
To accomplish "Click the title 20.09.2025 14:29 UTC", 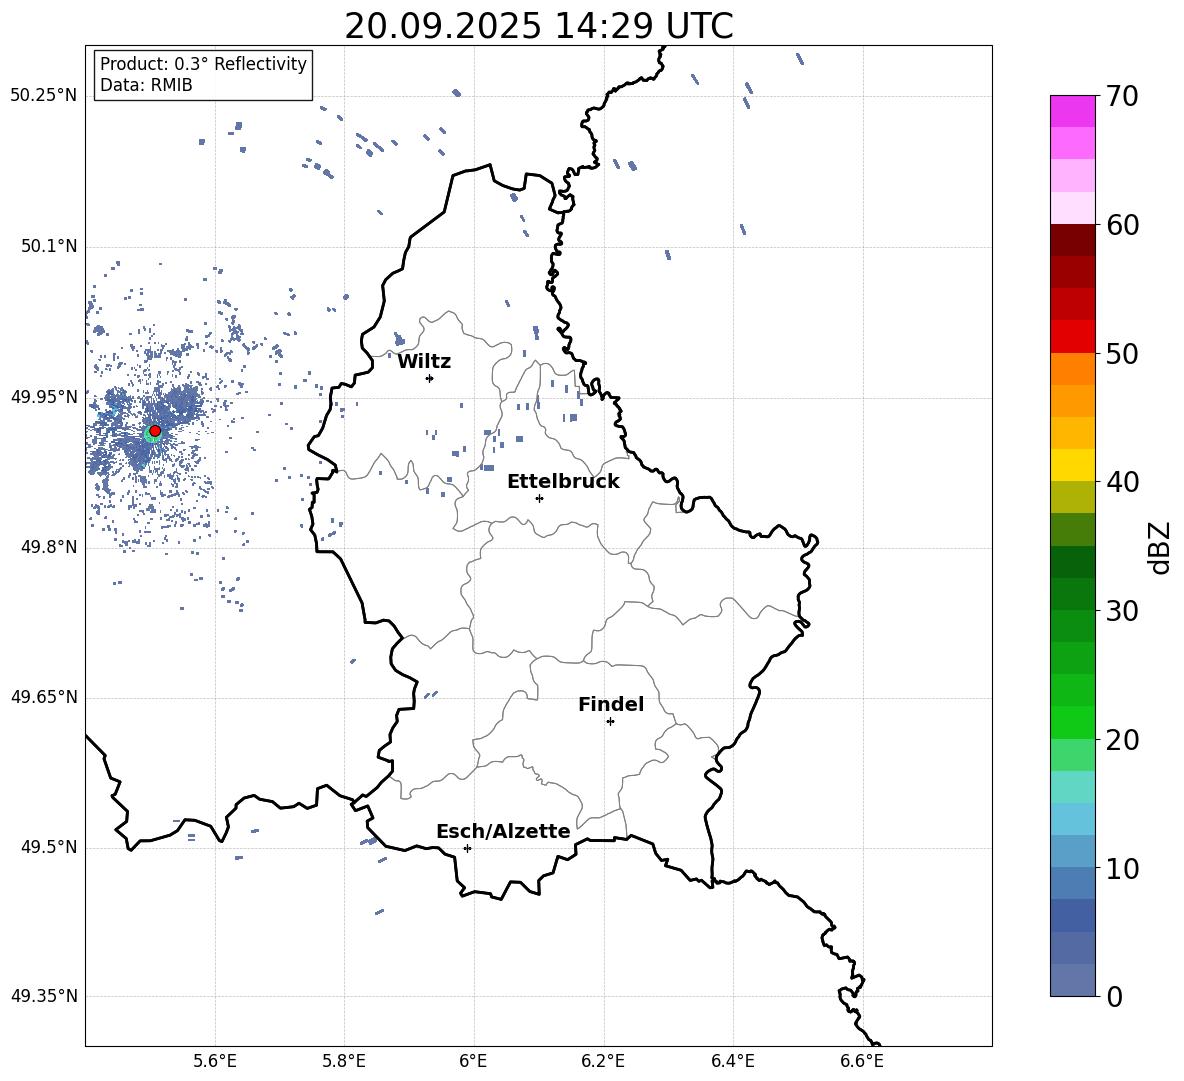I will click(x=538, y=26).
